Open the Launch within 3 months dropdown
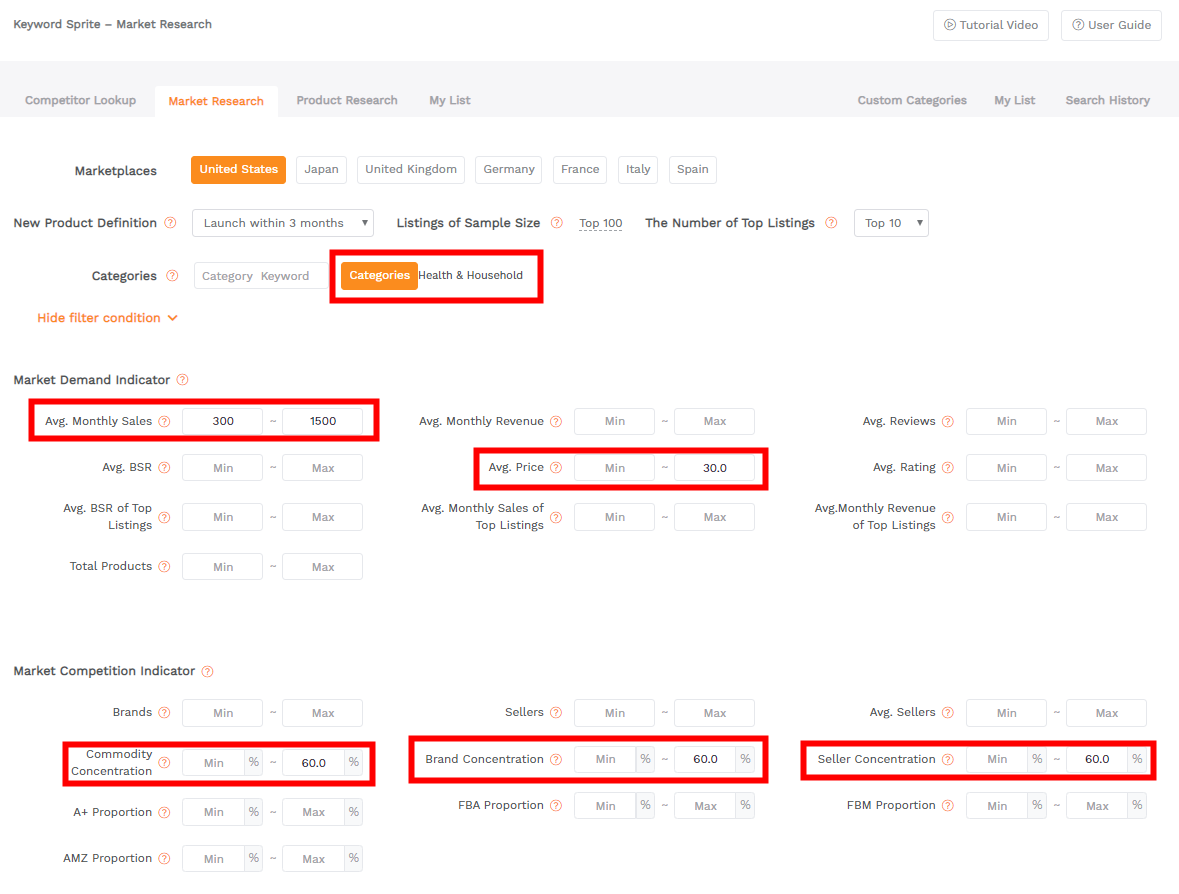The image size is (1179, 894). [282, 223]
